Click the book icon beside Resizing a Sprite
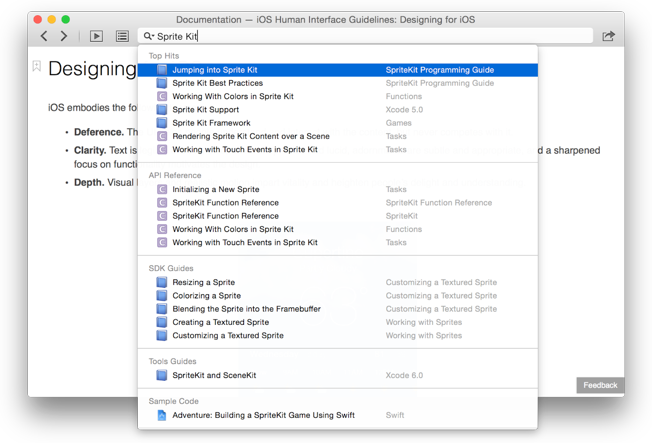 (162, 282)
